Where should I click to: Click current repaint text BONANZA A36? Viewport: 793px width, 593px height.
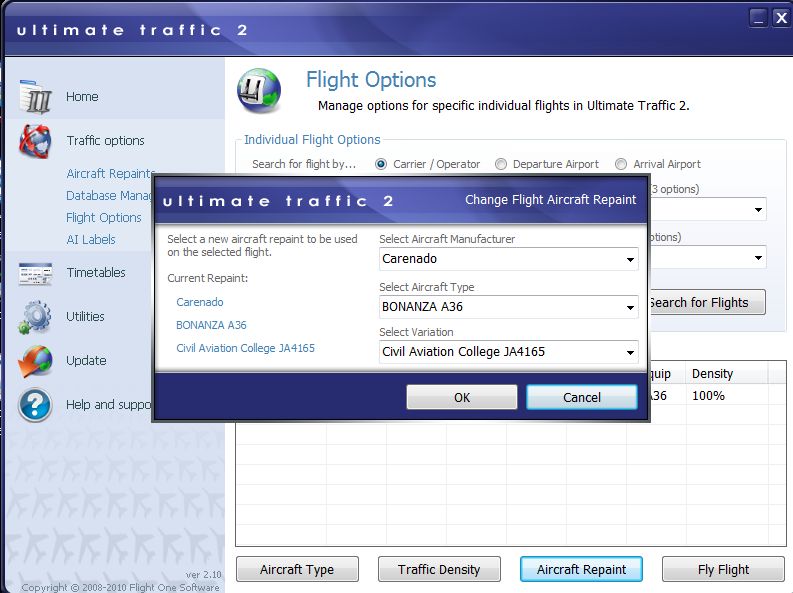211,325
